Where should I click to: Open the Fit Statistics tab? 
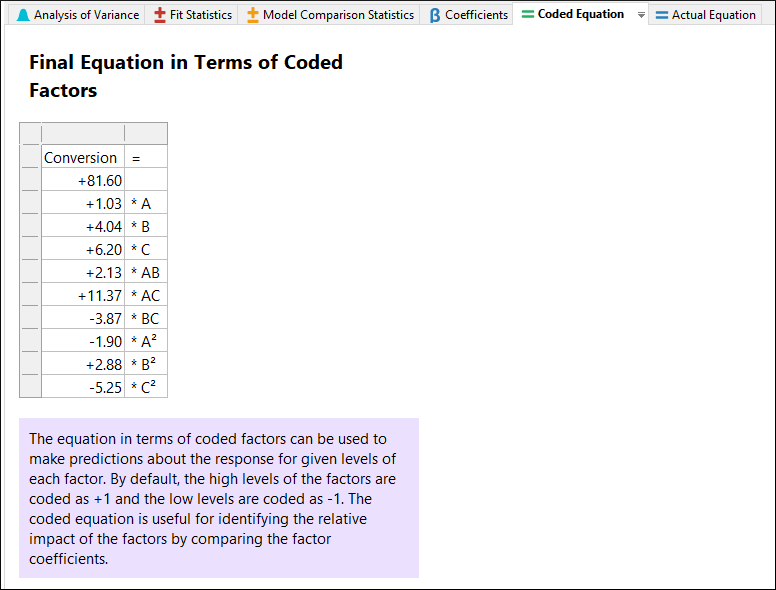(x=192, y=15)
